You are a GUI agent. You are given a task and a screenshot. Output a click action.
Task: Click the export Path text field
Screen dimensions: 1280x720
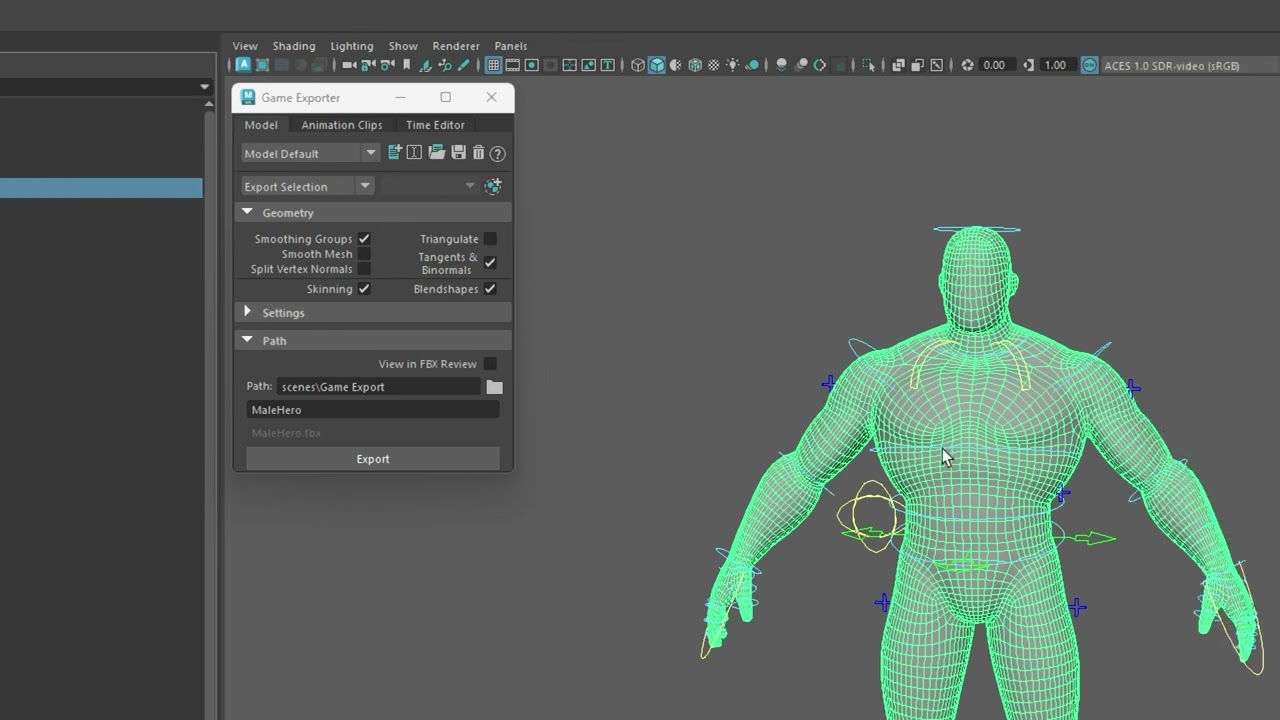click(x=379, y=387)
